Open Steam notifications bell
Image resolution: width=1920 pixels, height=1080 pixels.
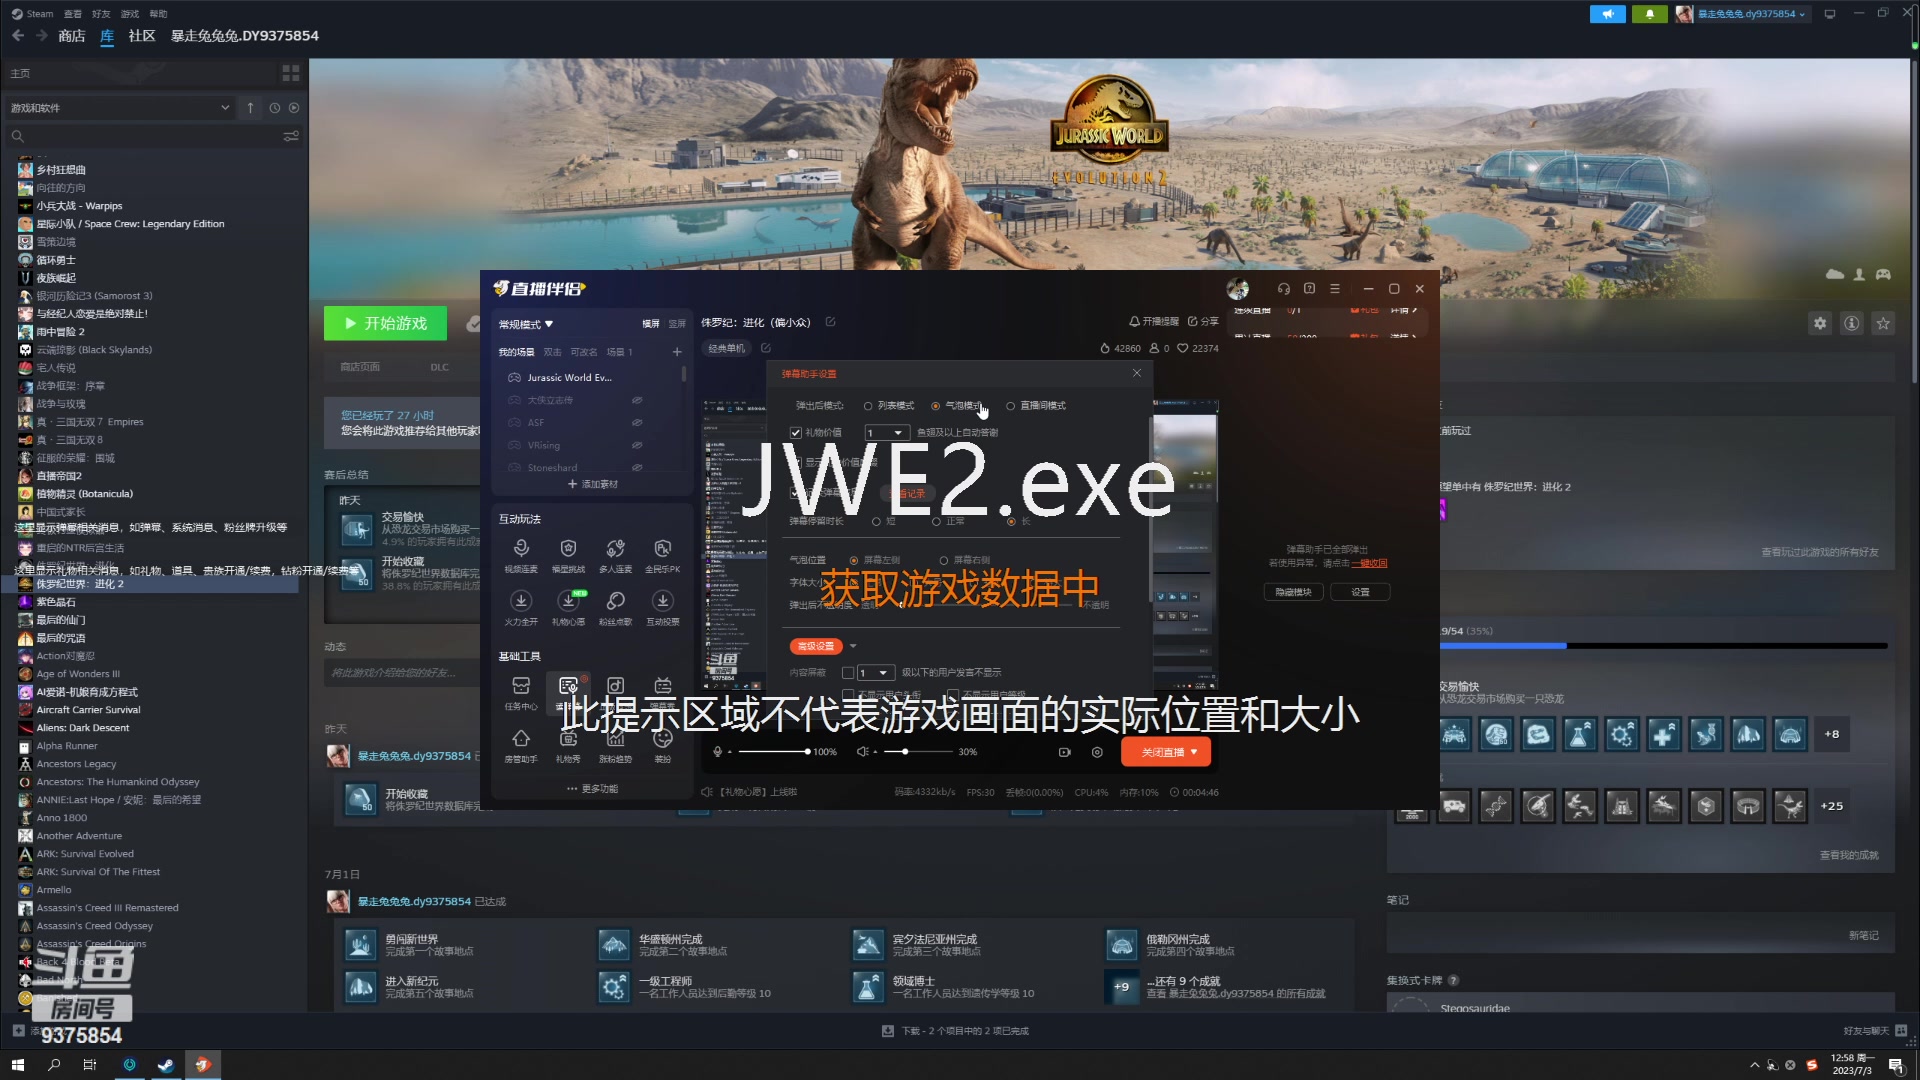(x=1650, y=14)
